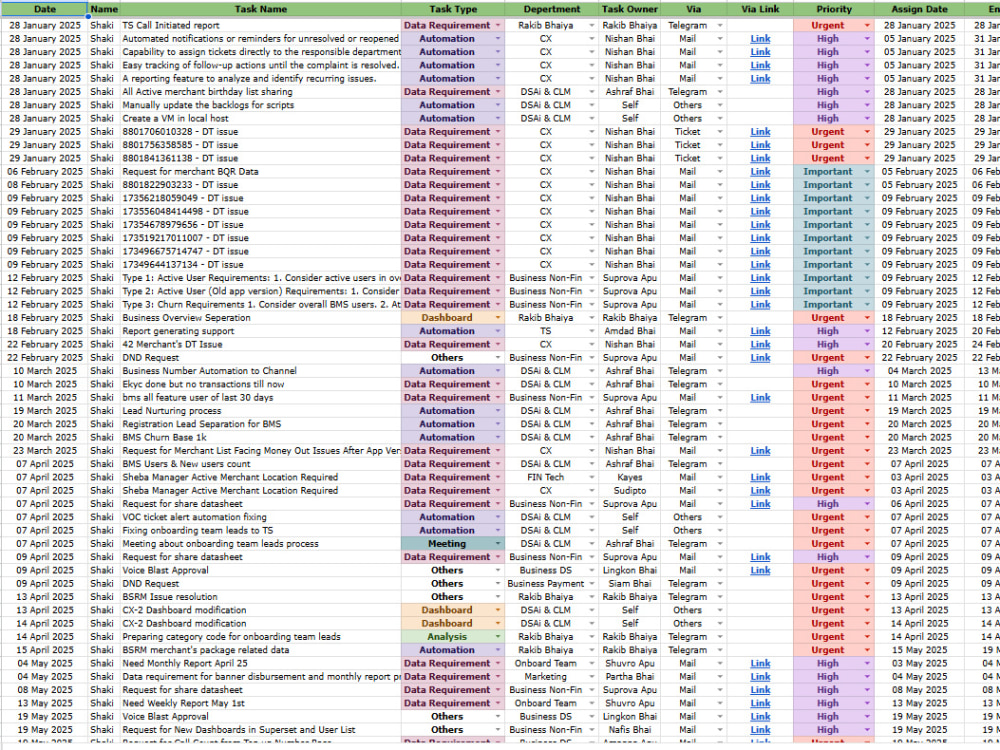Open Depertment dropdown showing TS
The image size is (1000, 750).
click(x=592, y=331)
